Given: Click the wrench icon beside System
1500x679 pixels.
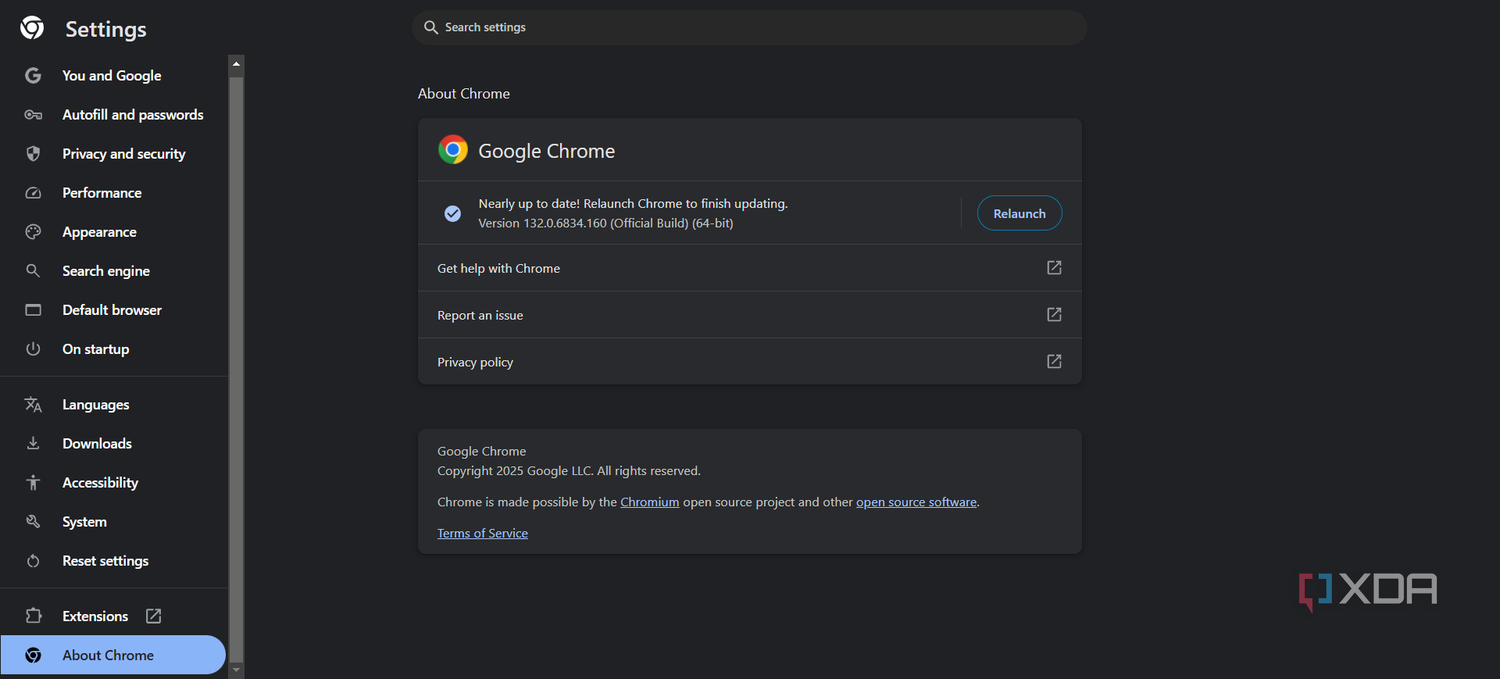Looking at the screenshot, I should click(x=33, y=522).
